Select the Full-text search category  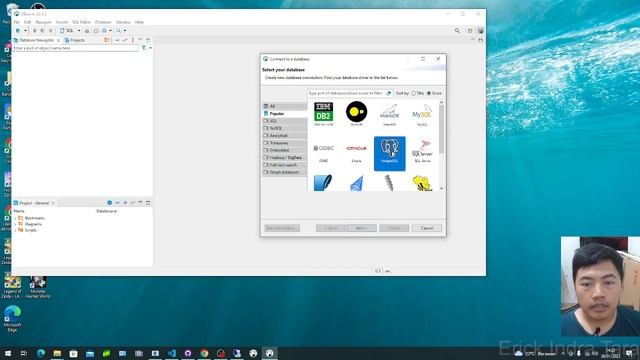[284, 165]
